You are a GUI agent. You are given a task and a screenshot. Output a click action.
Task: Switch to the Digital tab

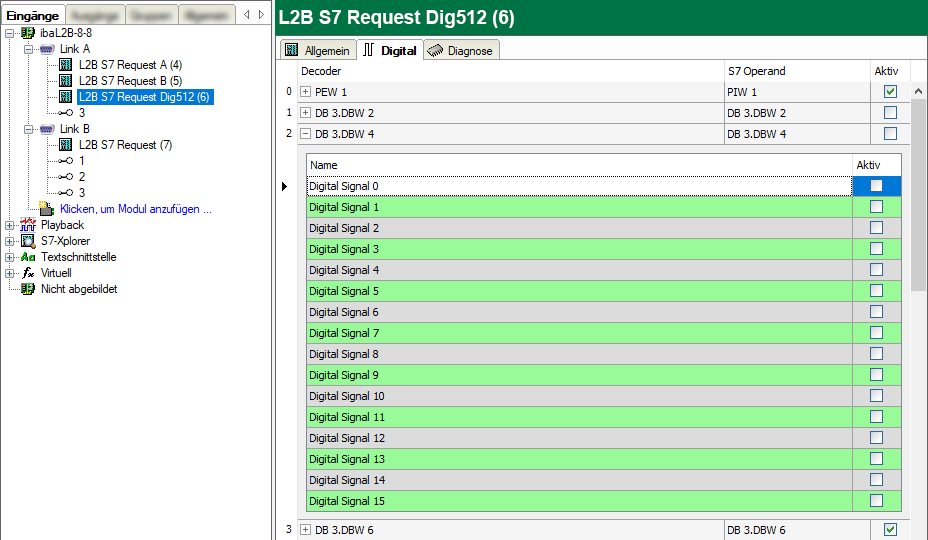pyautogui.click(x=390, y=50)
